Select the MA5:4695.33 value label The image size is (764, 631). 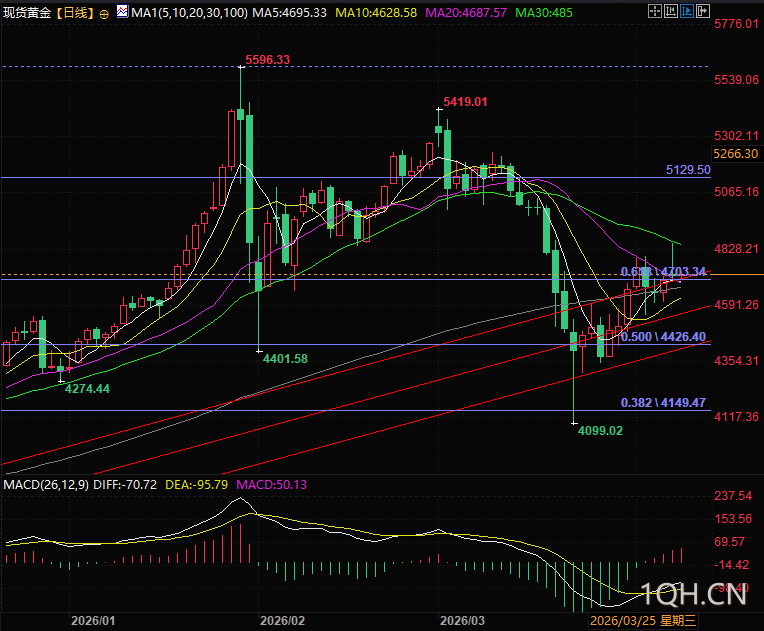(x=289, y=13)
